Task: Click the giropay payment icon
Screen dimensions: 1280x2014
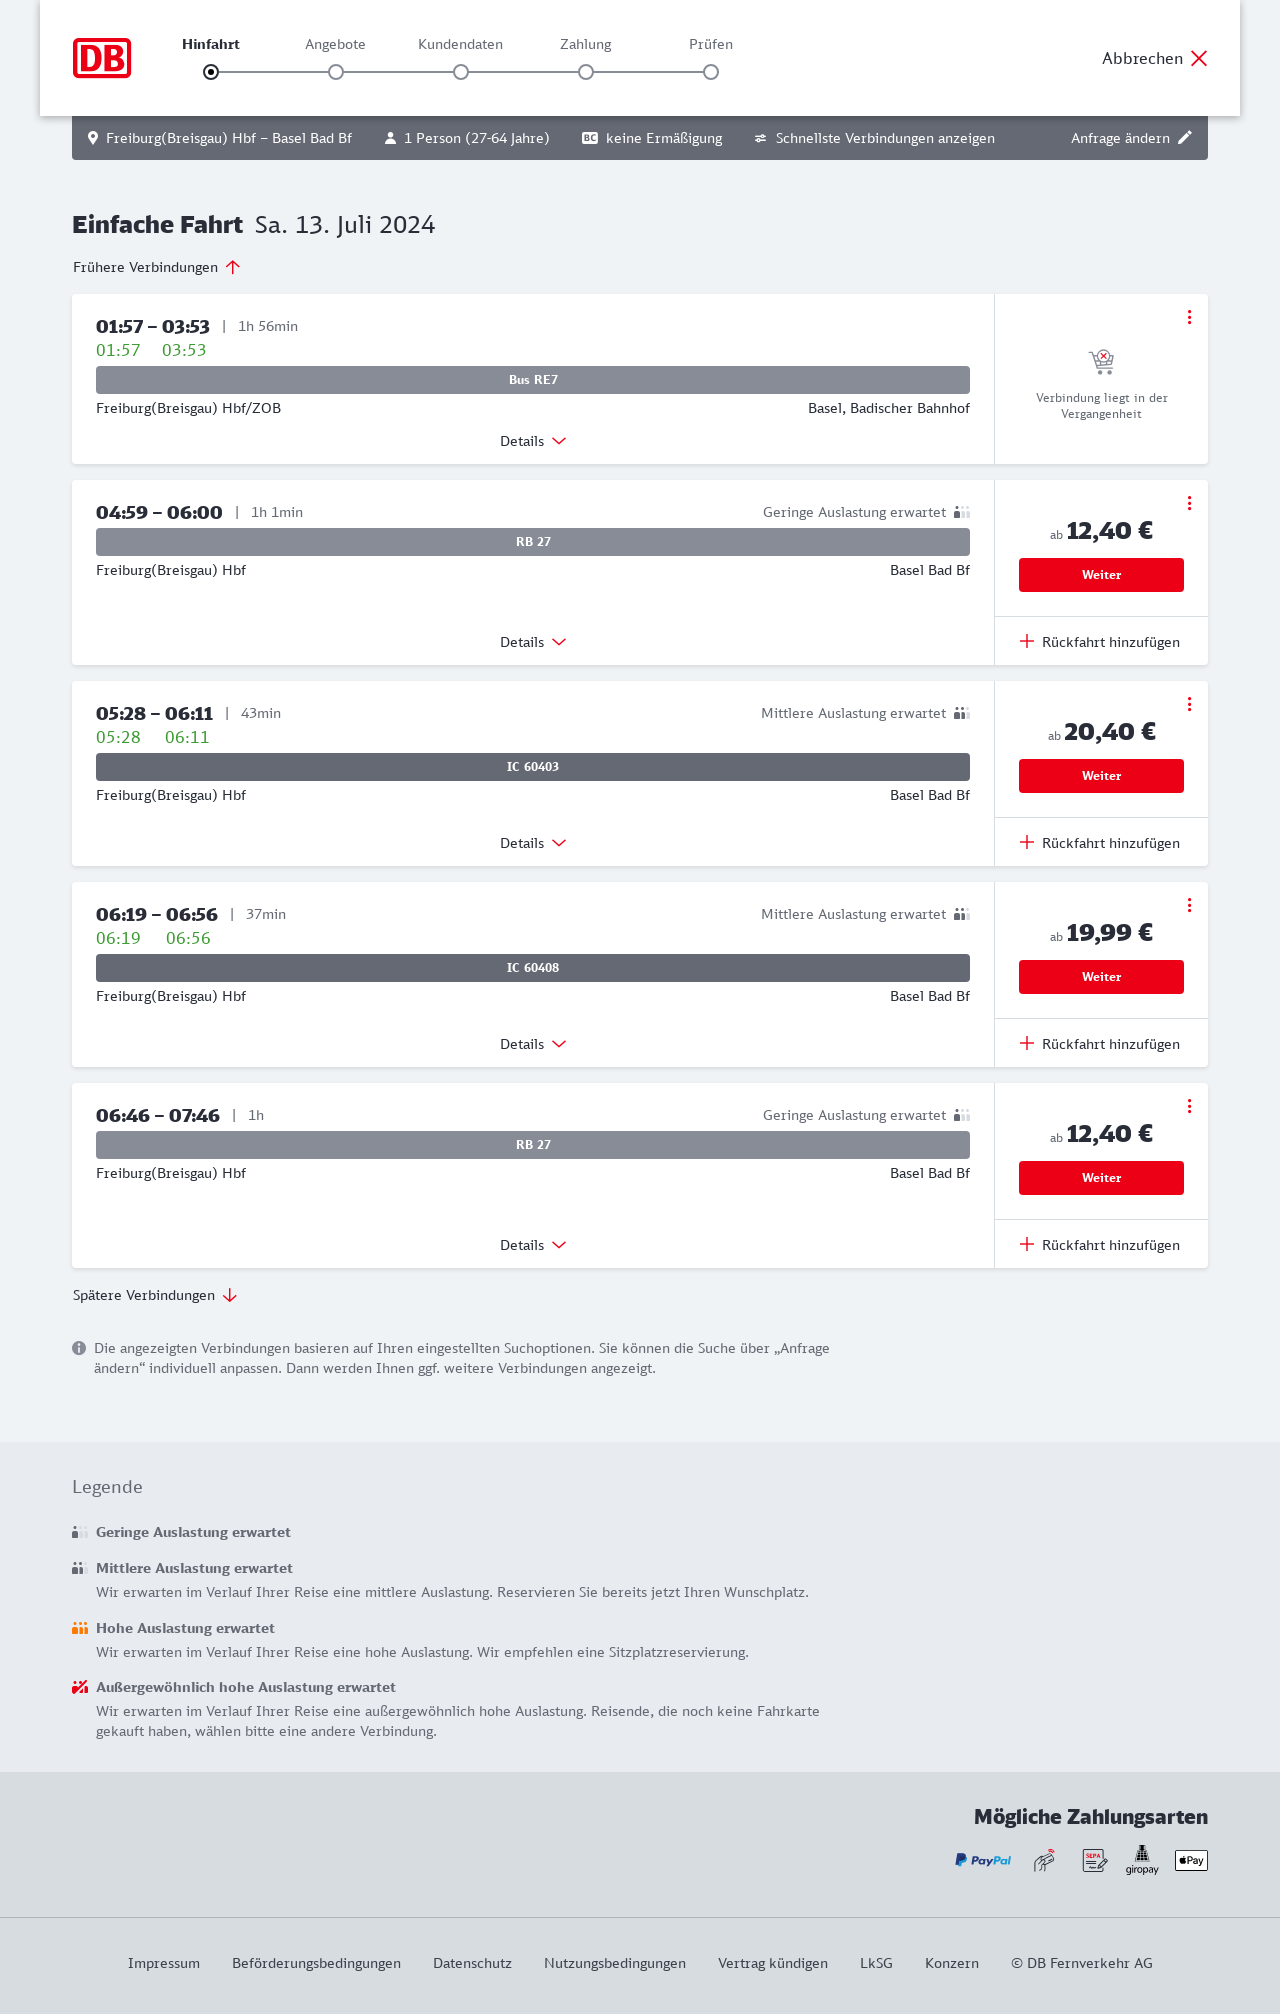Action: click(1142, 1860)
